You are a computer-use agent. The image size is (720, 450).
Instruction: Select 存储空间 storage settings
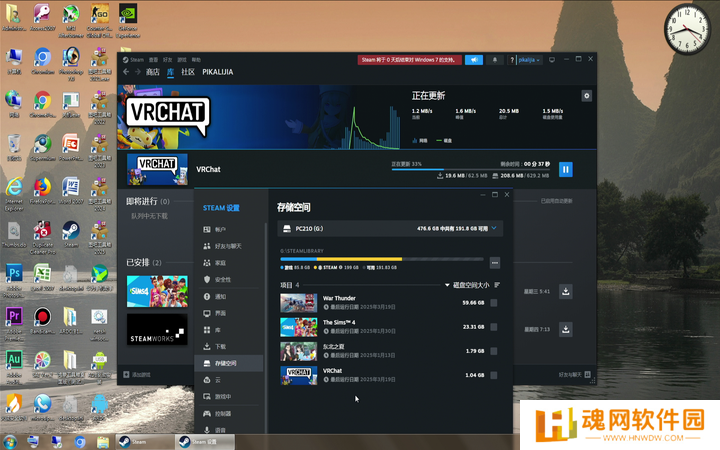229,363
